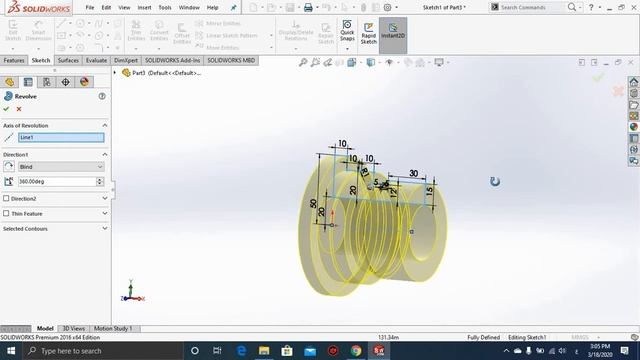
Task: Enable the Thin Feature checkbox
Action: point(6,213)
